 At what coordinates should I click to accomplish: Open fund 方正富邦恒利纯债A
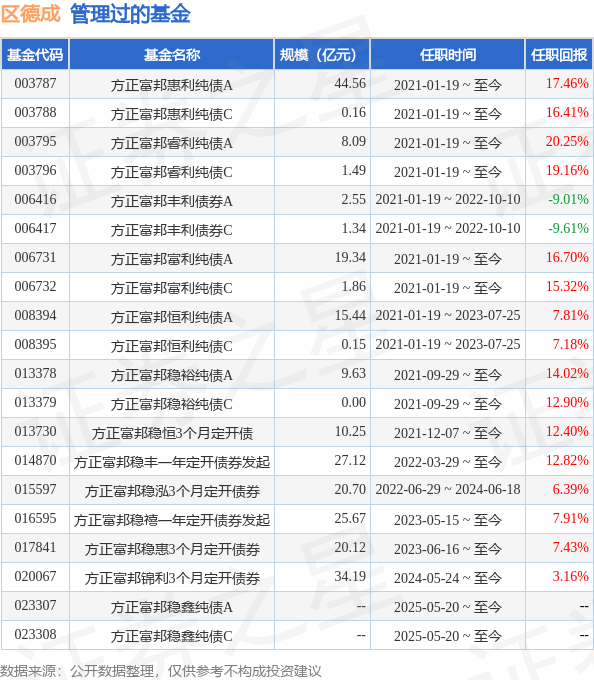[172, 317]
